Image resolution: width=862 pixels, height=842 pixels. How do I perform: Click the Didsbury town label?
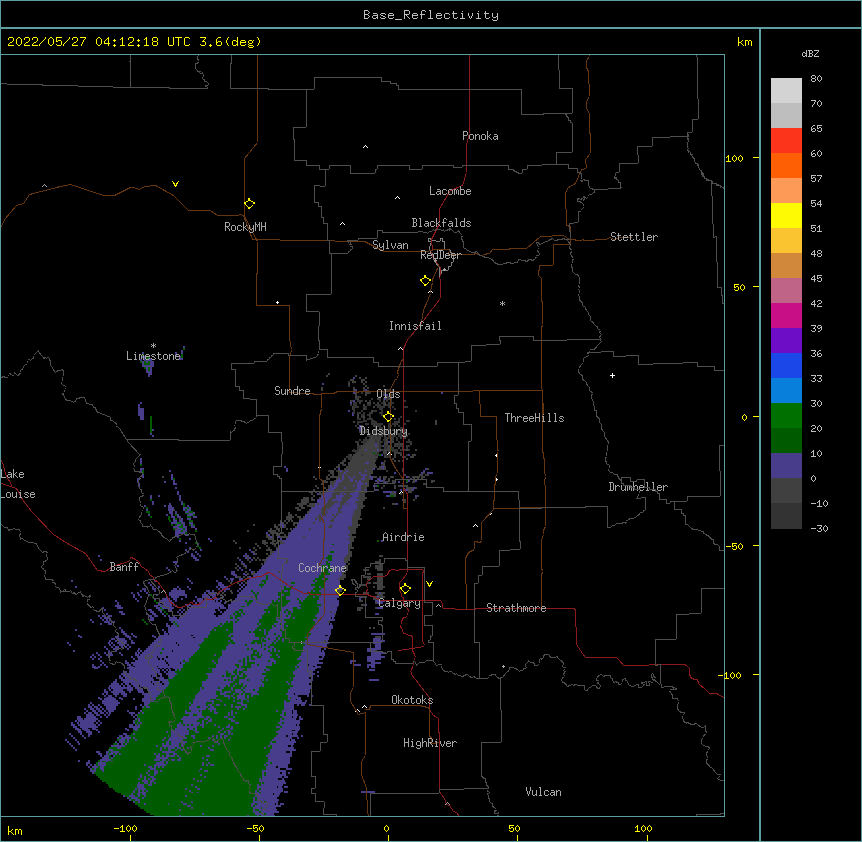[383, 431]
